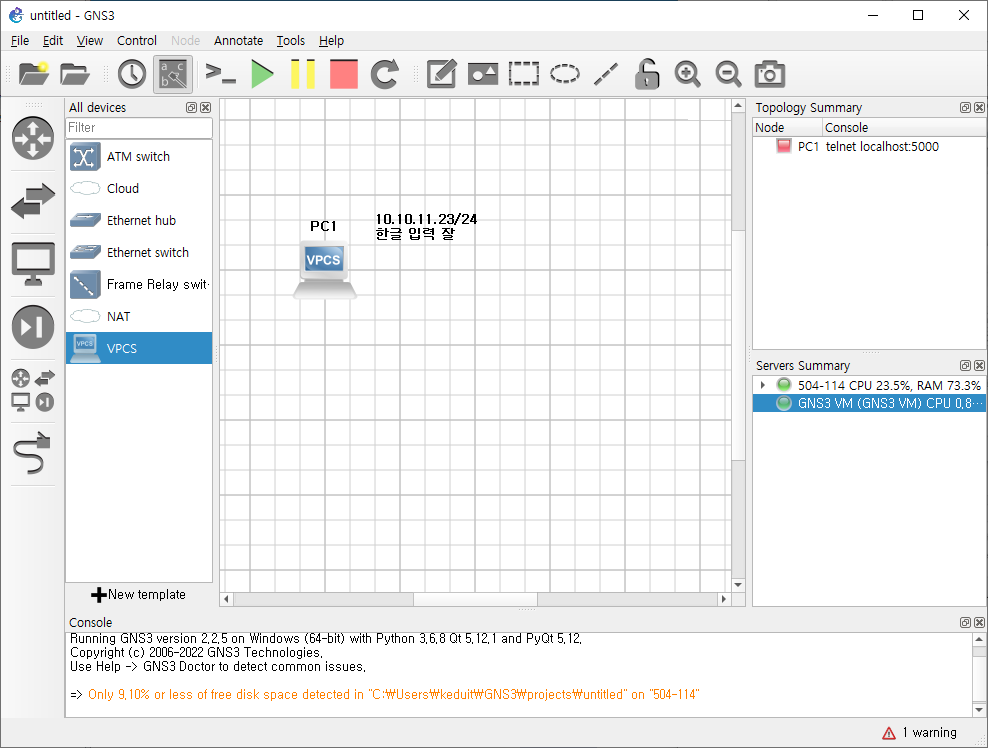Click the Console column header
This screenshot has width=988, height=748.
(904, 128)
